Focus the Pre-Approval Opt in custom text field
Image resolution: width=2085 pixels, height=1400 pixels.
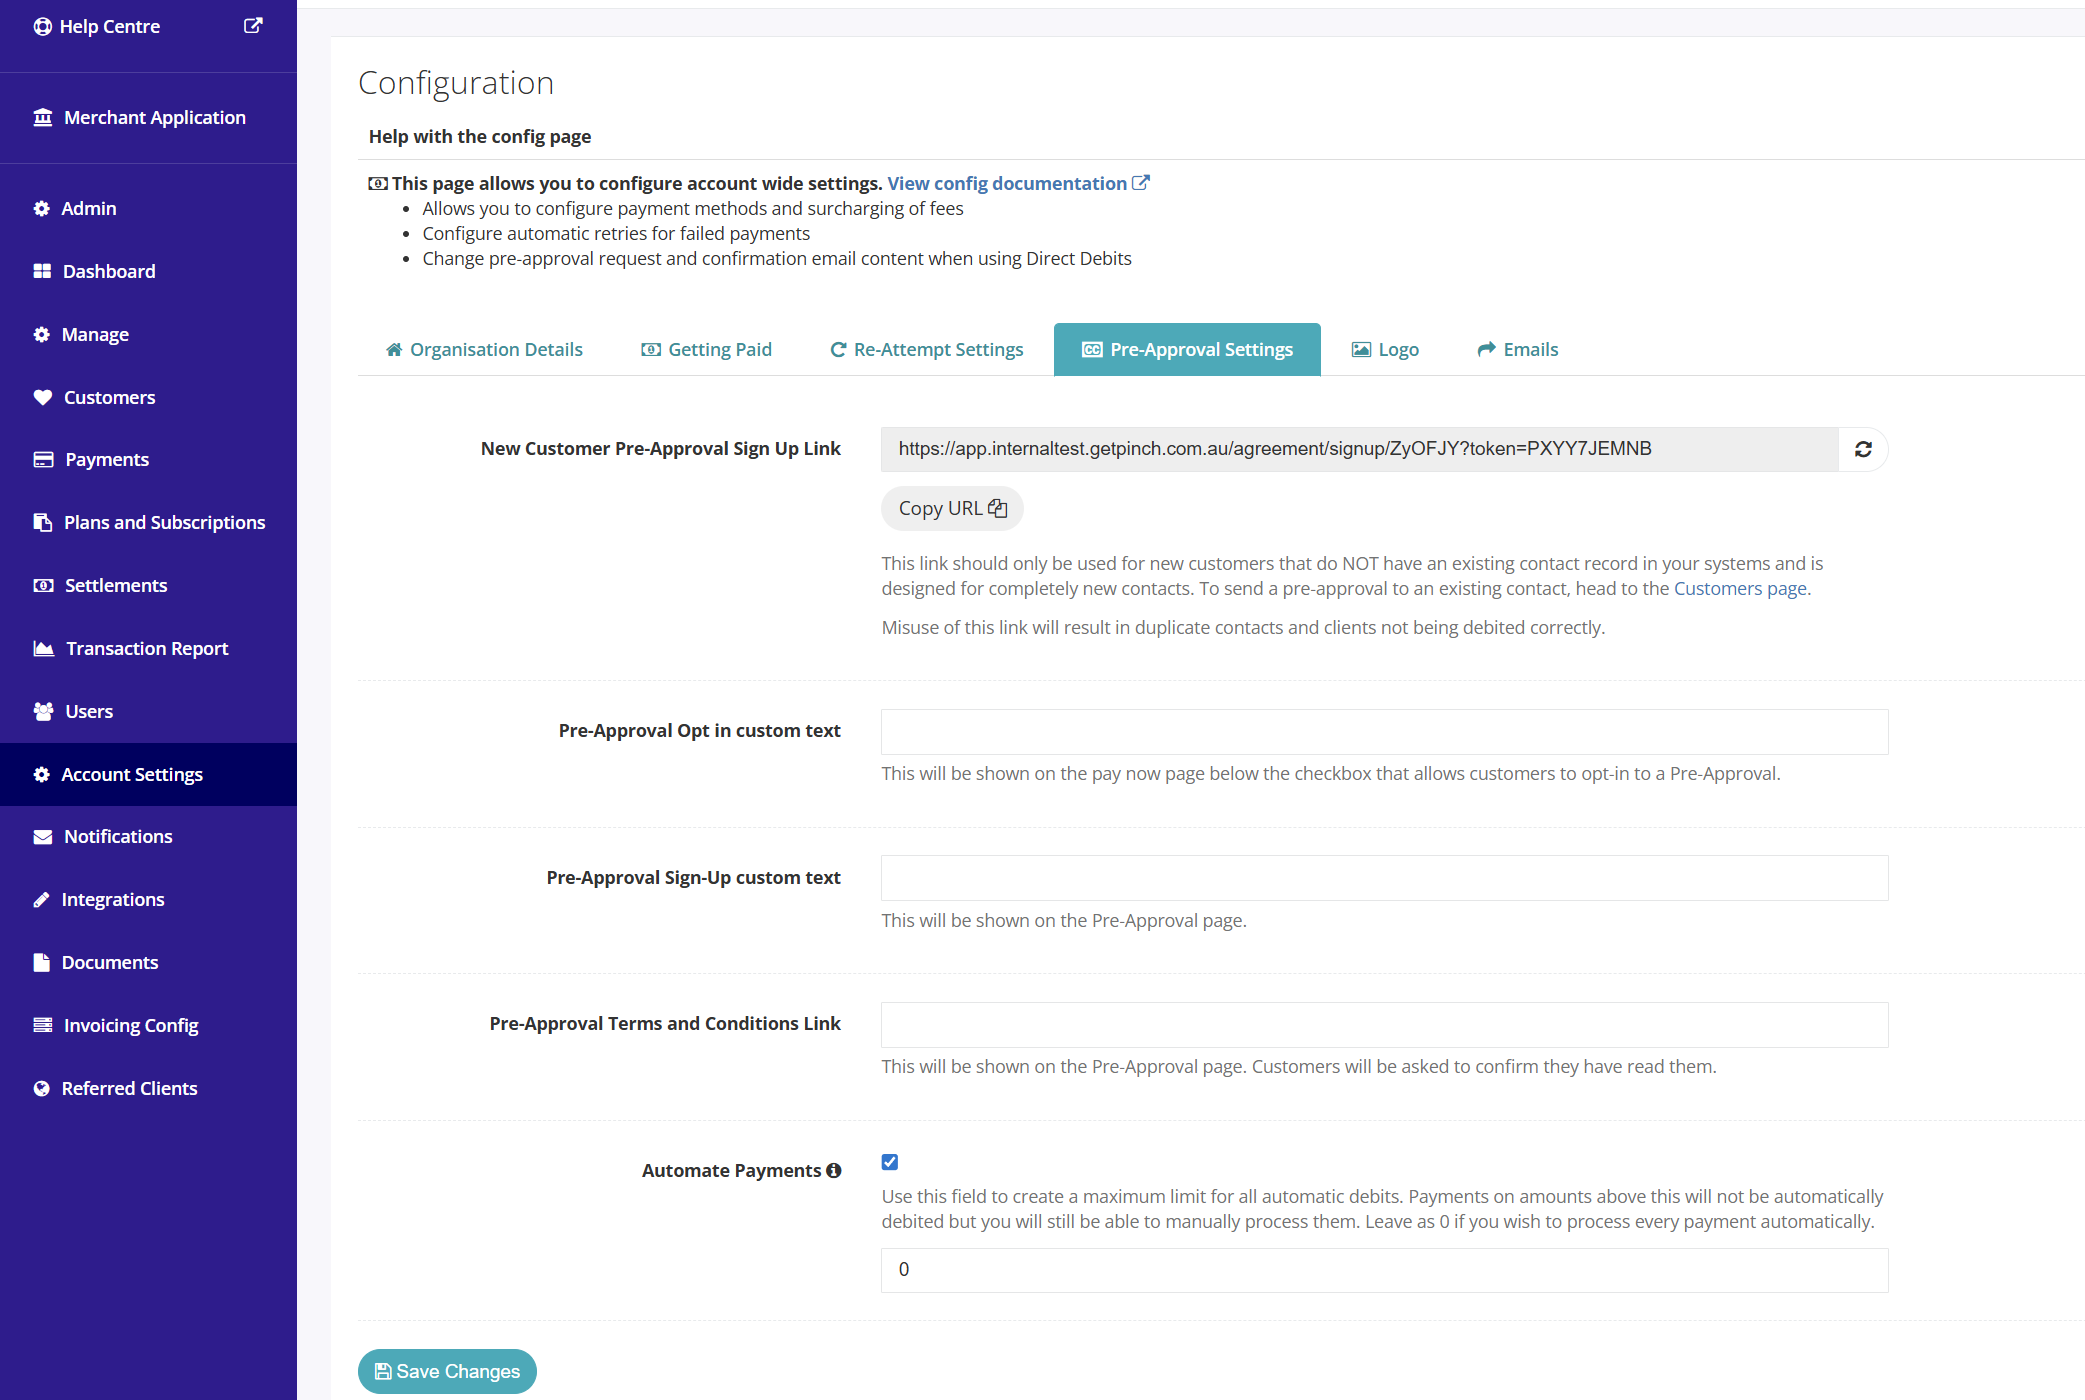pyautogui.click(x=1384, y=732)
